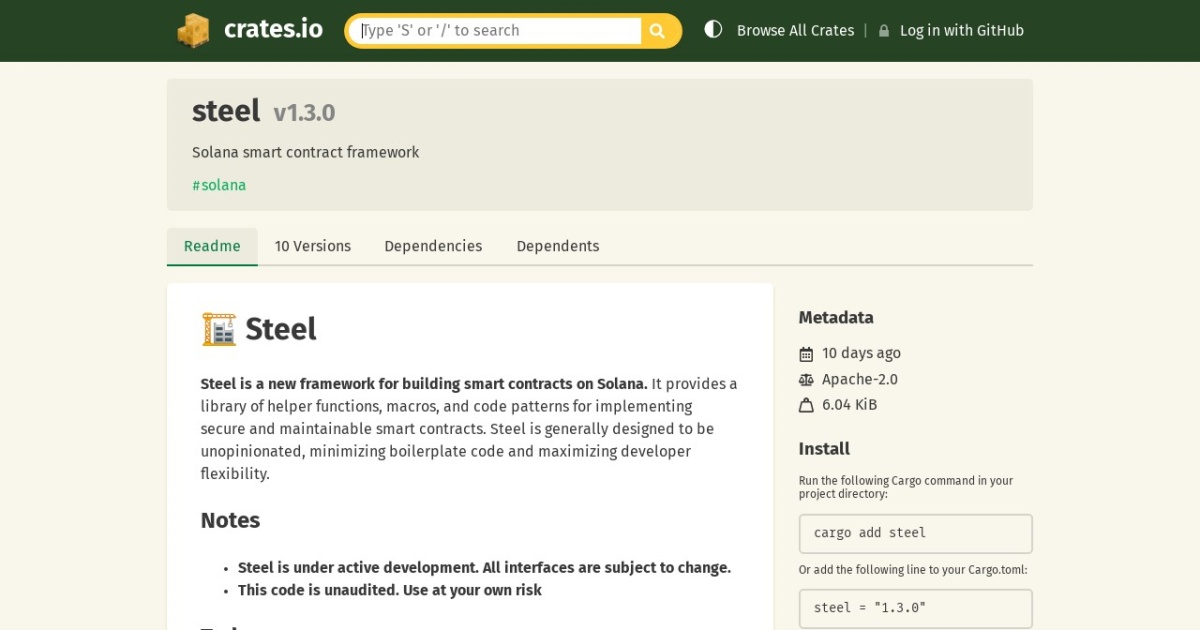Focus the crate search input field

500,31
